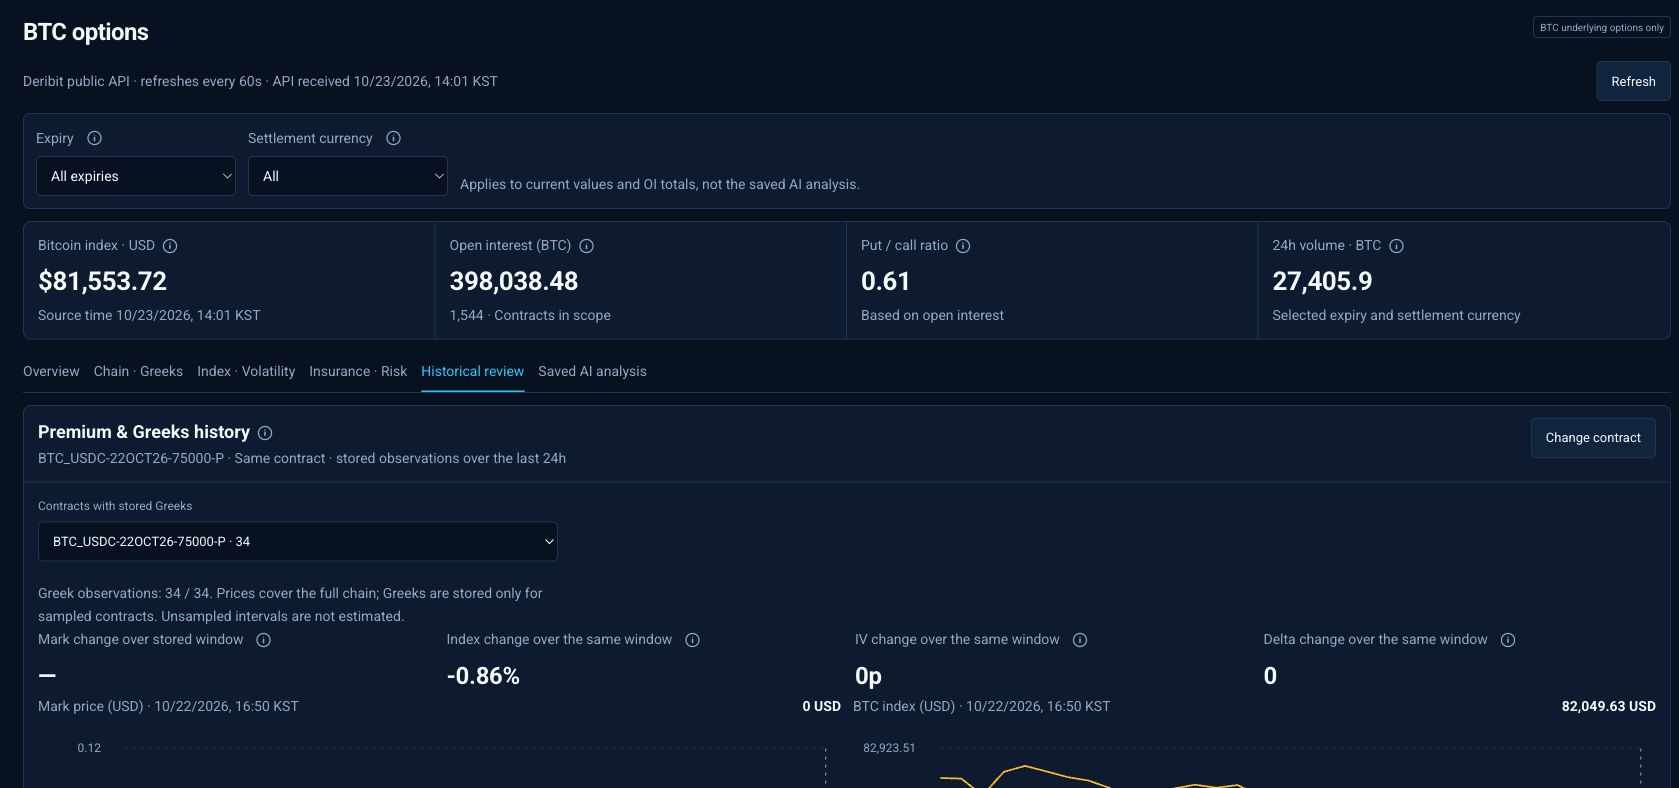This screenshot has width=1679, height=788.
Task: Expand the Contracts with stored Greeks dropdown
Action: pos(298,541)
